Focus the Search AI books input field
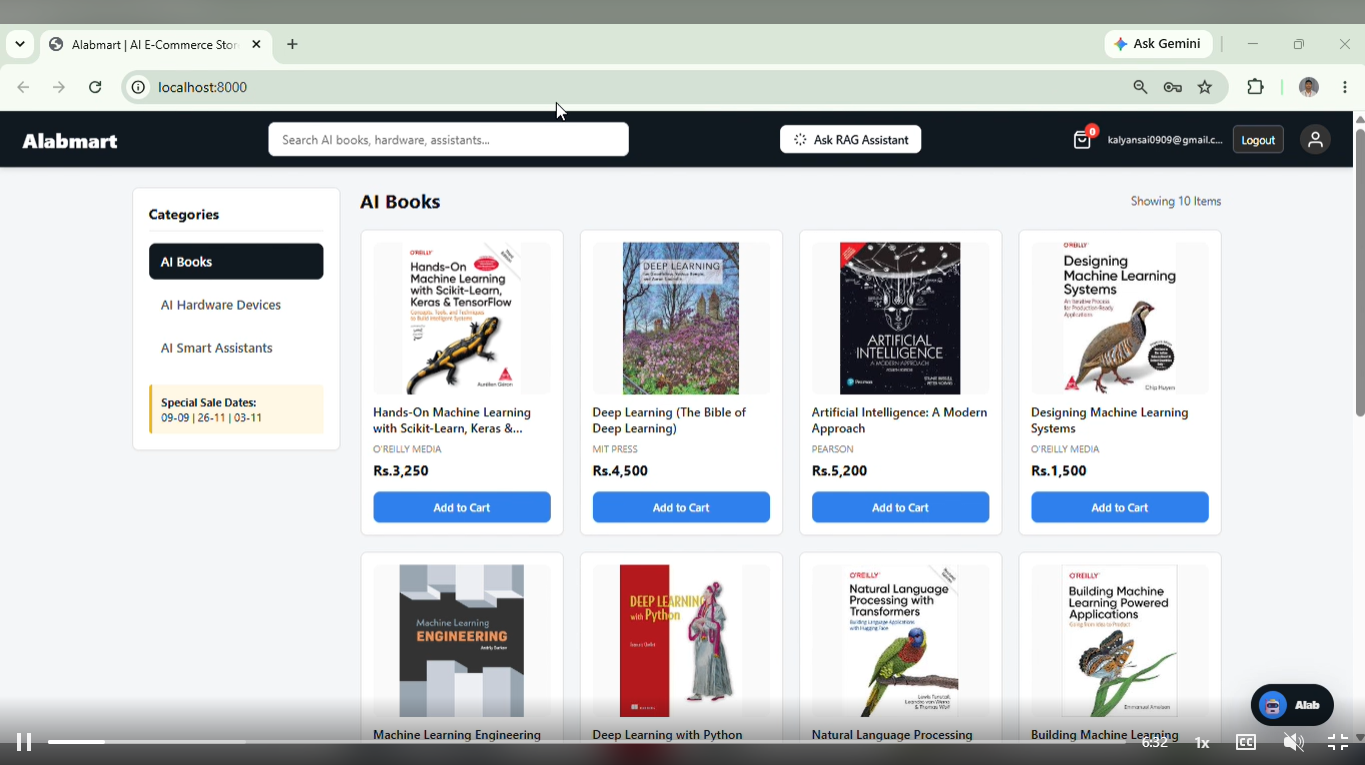Viewport: 1365px width, 765px height. [x=448, y=140]
